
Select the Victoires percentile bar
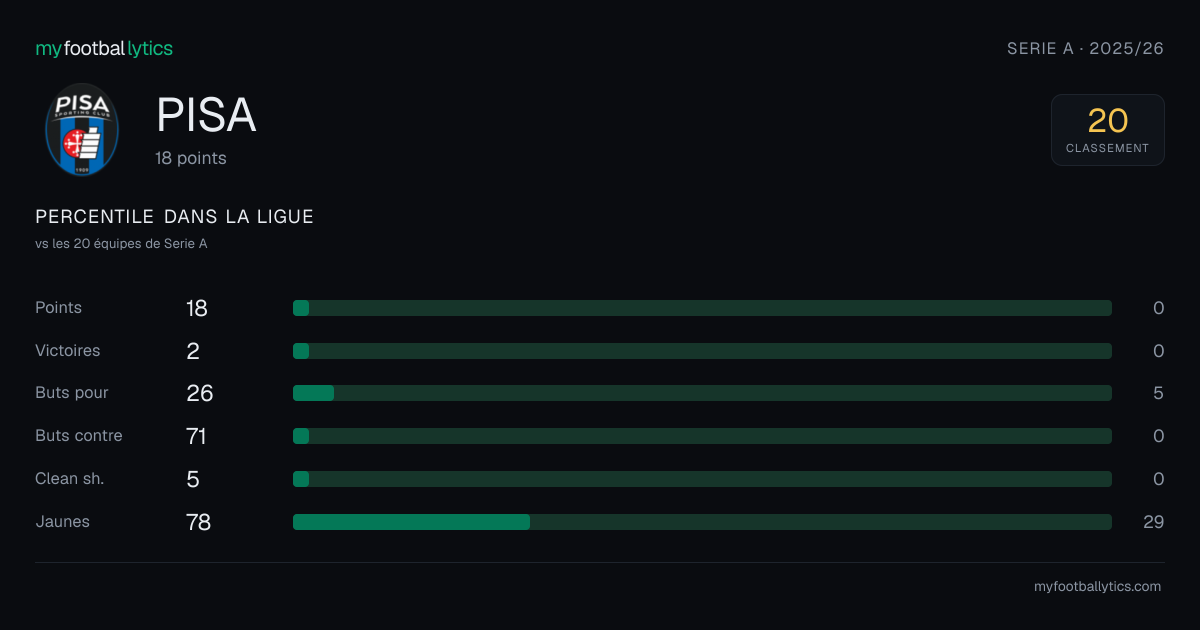click(x=702, y=351)
